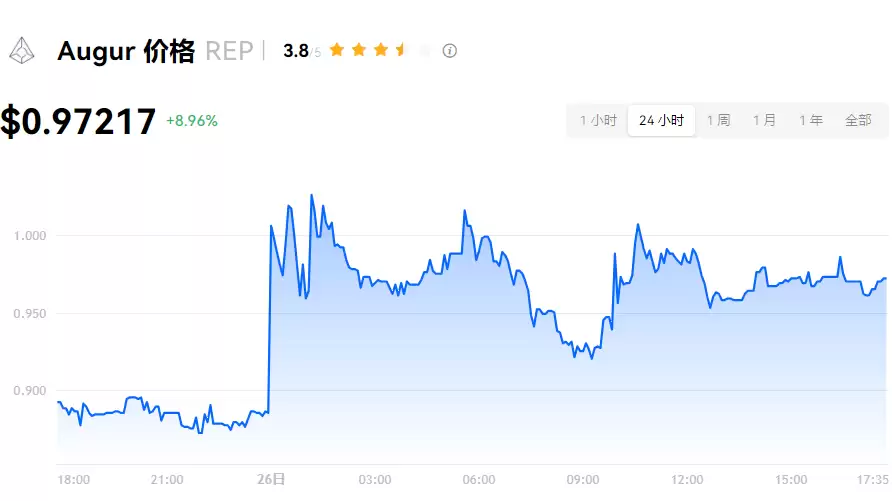
Task: Click the 12:00 time axis label
Action: point(687,480)
